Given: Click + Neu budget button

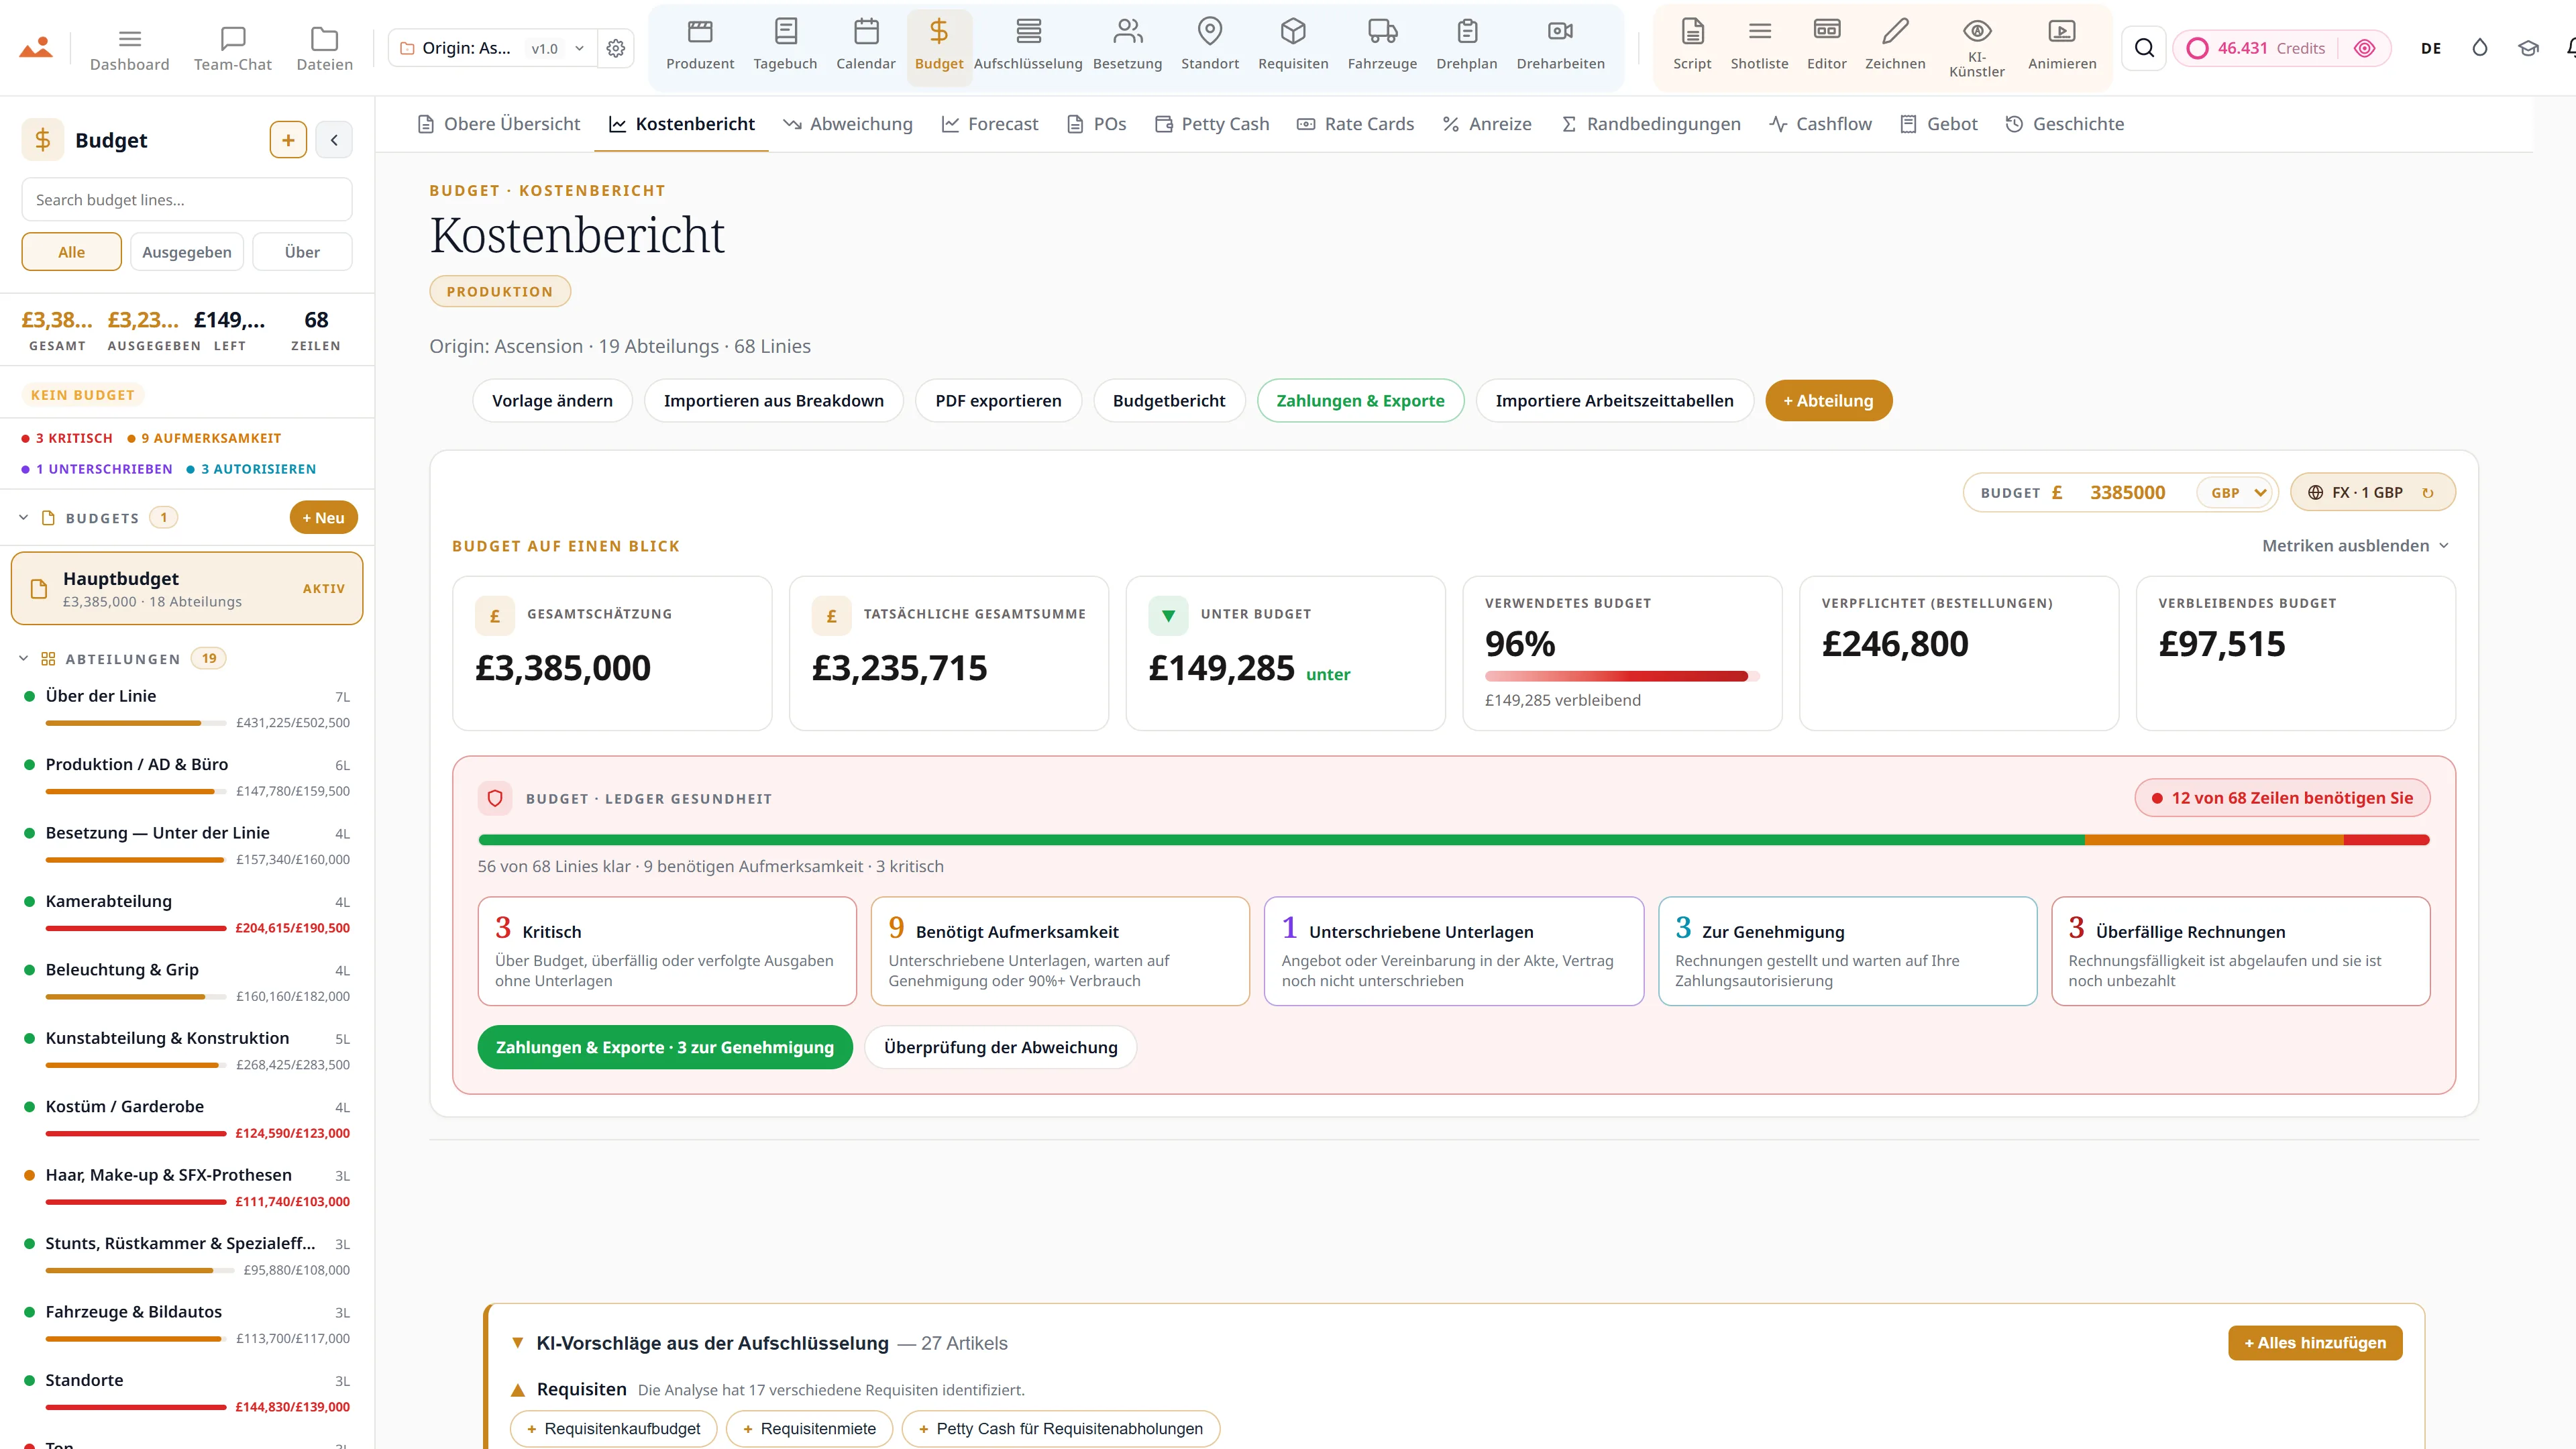Looking at the screenshot, I should [x=324, y=518].
